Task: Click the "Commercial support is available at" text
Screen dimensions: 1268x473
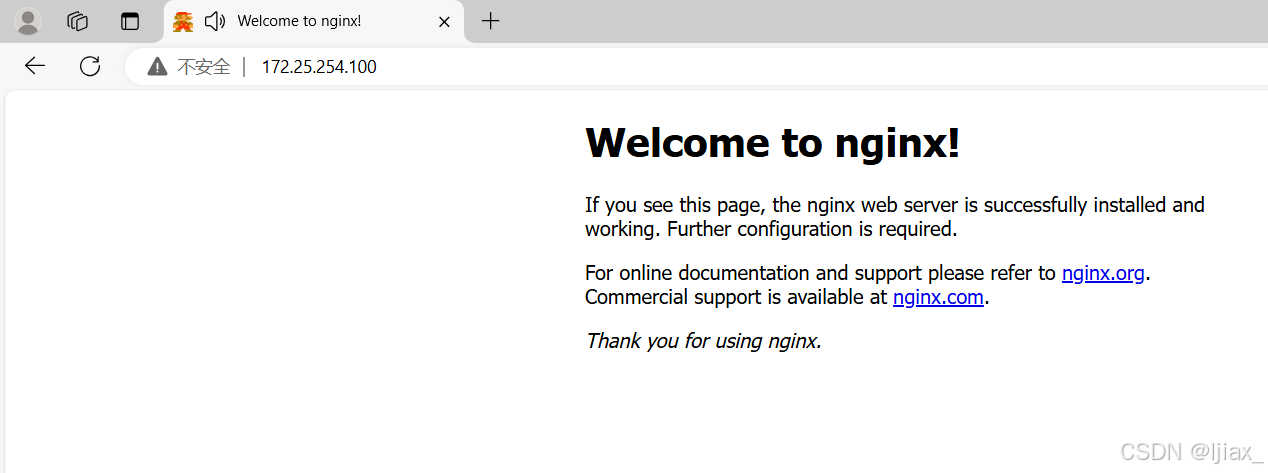Action: 736,297
